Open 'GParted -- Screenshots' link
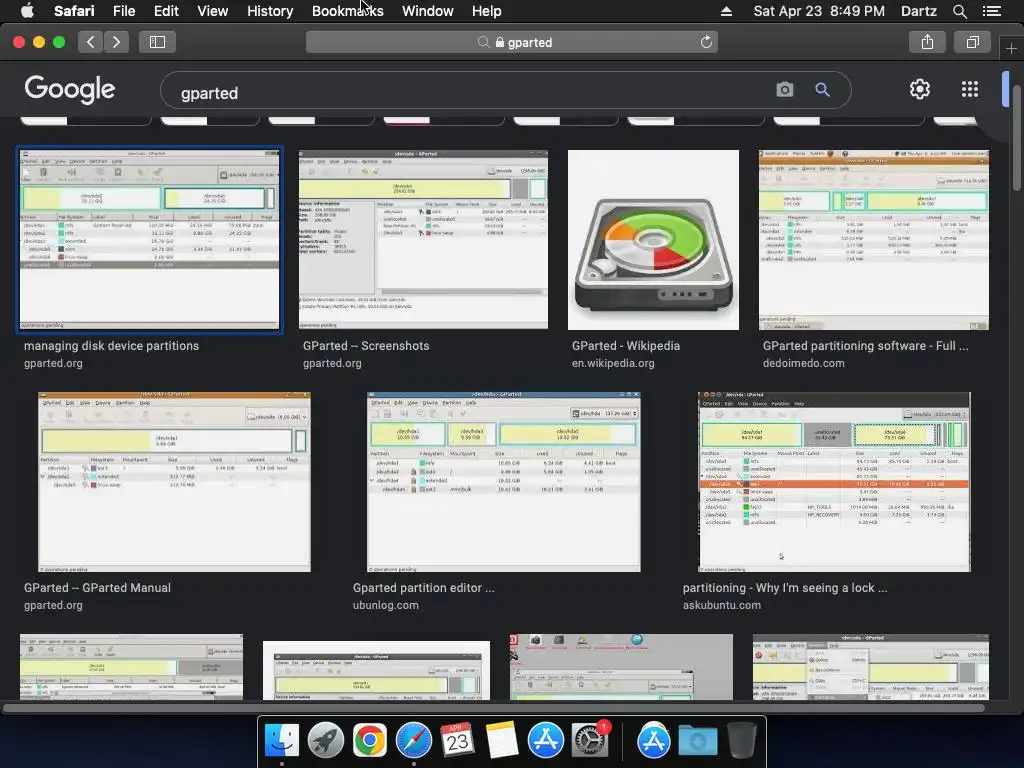This screenshot has height=768, width=1024. [x=366, y=345]
